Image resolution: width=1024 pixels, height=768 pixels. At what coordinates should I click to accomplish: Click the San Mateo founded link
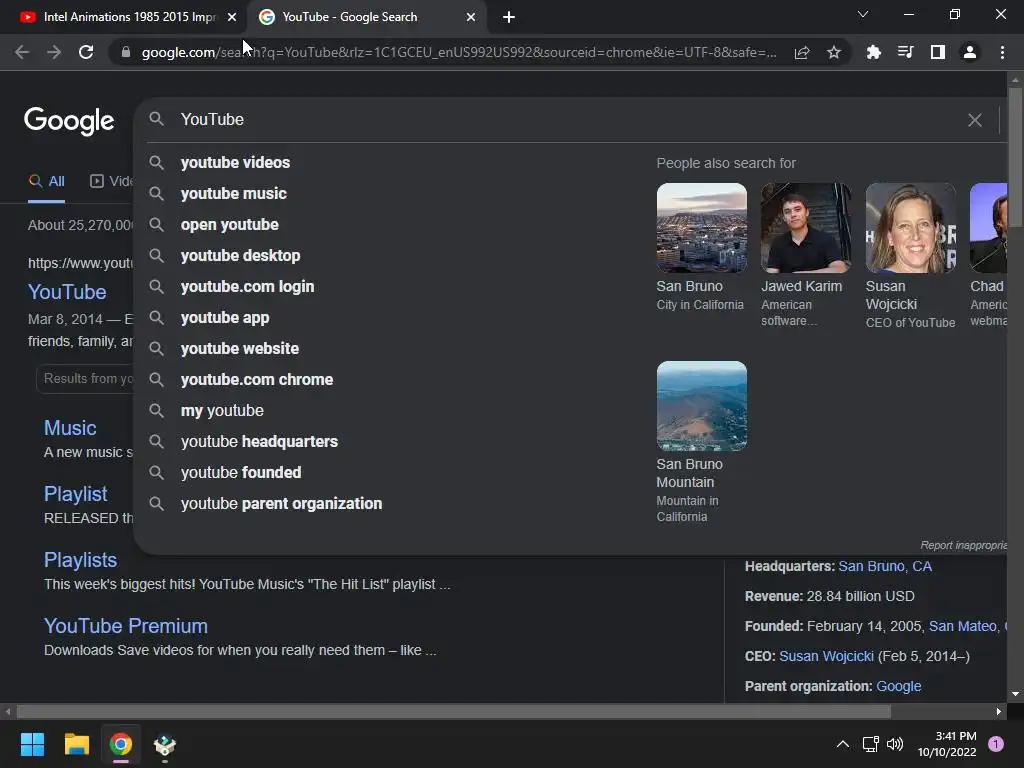click(965, 626)
